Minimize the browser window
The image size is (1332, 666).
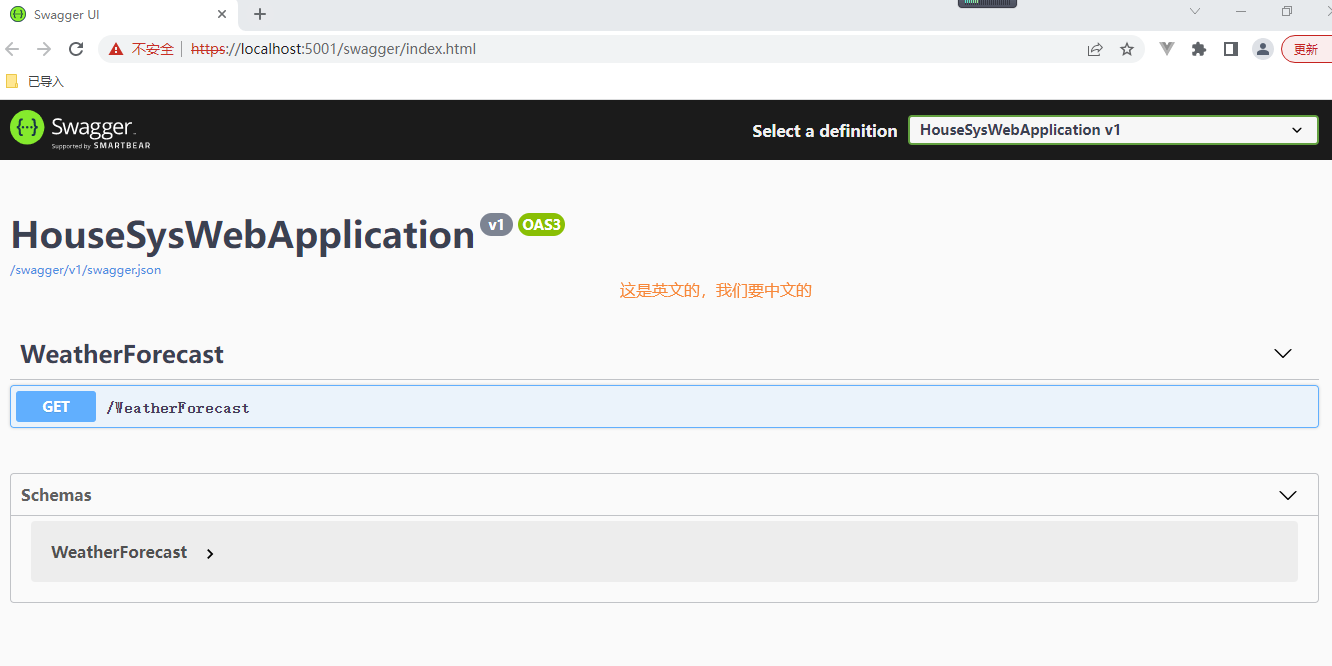1241,12
